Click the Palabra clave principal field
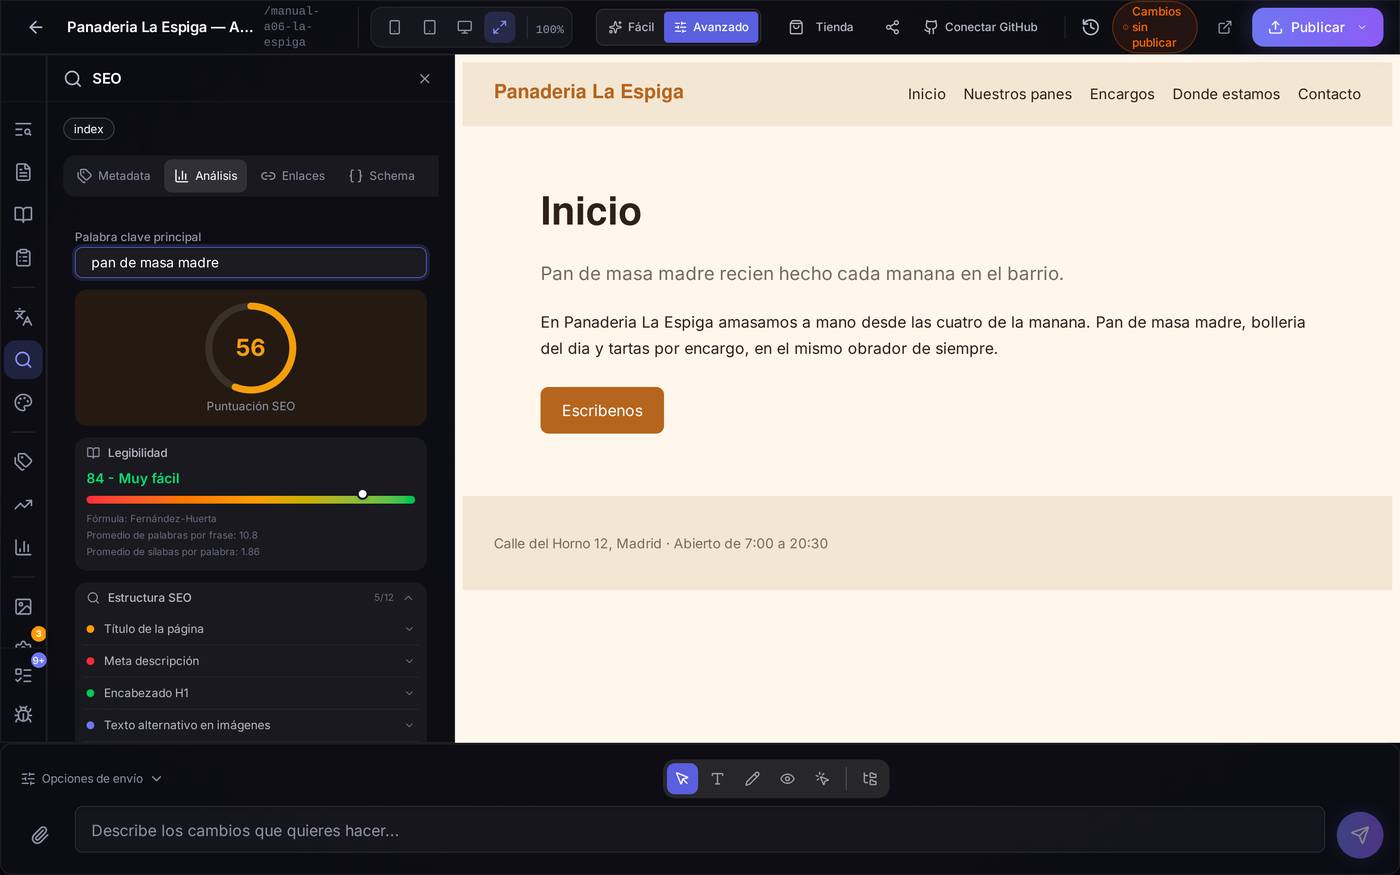The width and height of the screenshot is (1400, 875). click(251, 262)
